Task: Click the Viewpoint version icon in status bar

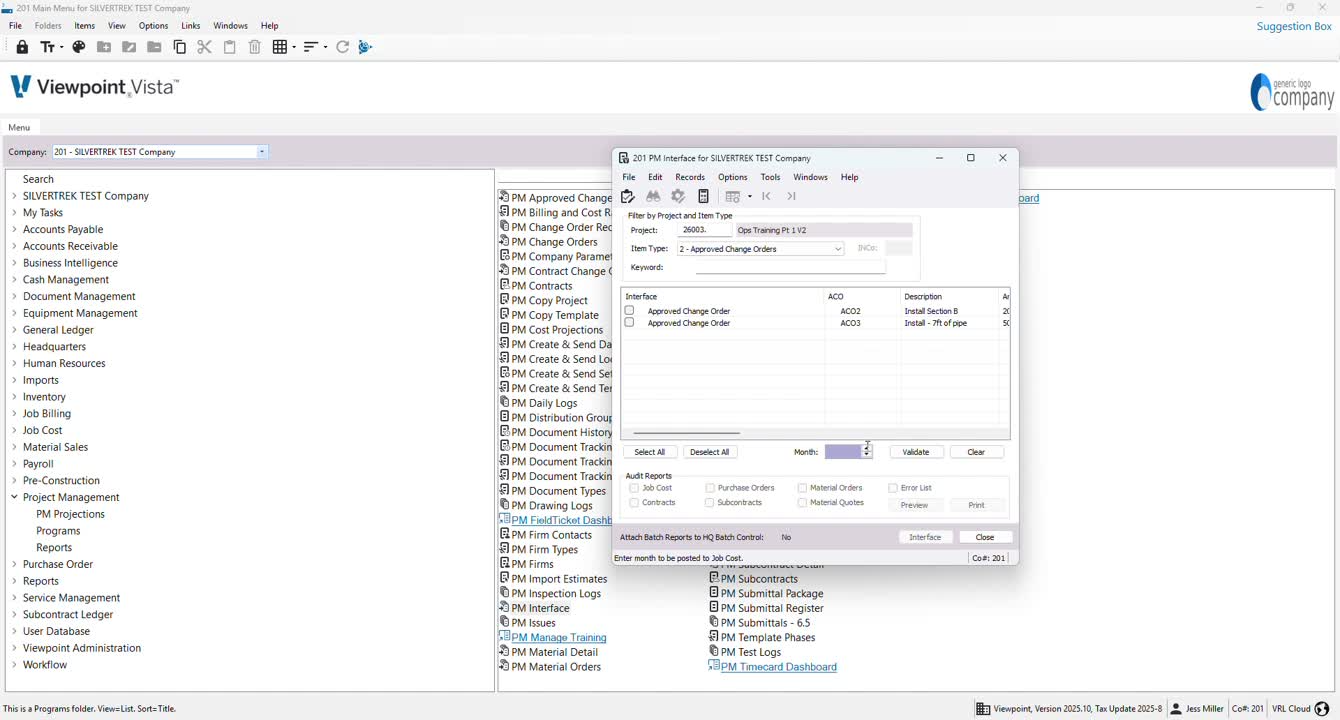Action: click(x=983, y=709)
